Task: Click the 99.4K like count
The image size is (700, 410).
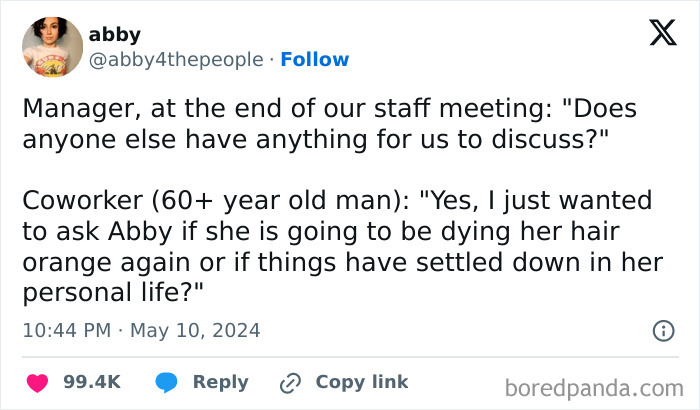Action: tap(92, 382)
